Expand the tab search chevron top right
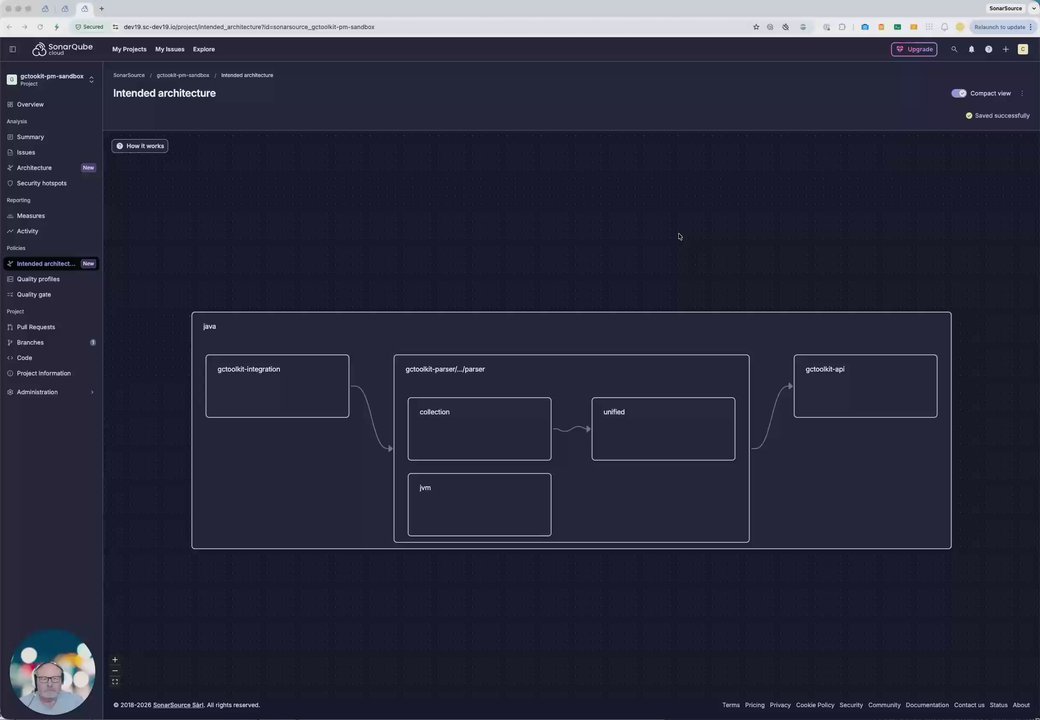1040x720 pixels. click(x=1033, y=9)
